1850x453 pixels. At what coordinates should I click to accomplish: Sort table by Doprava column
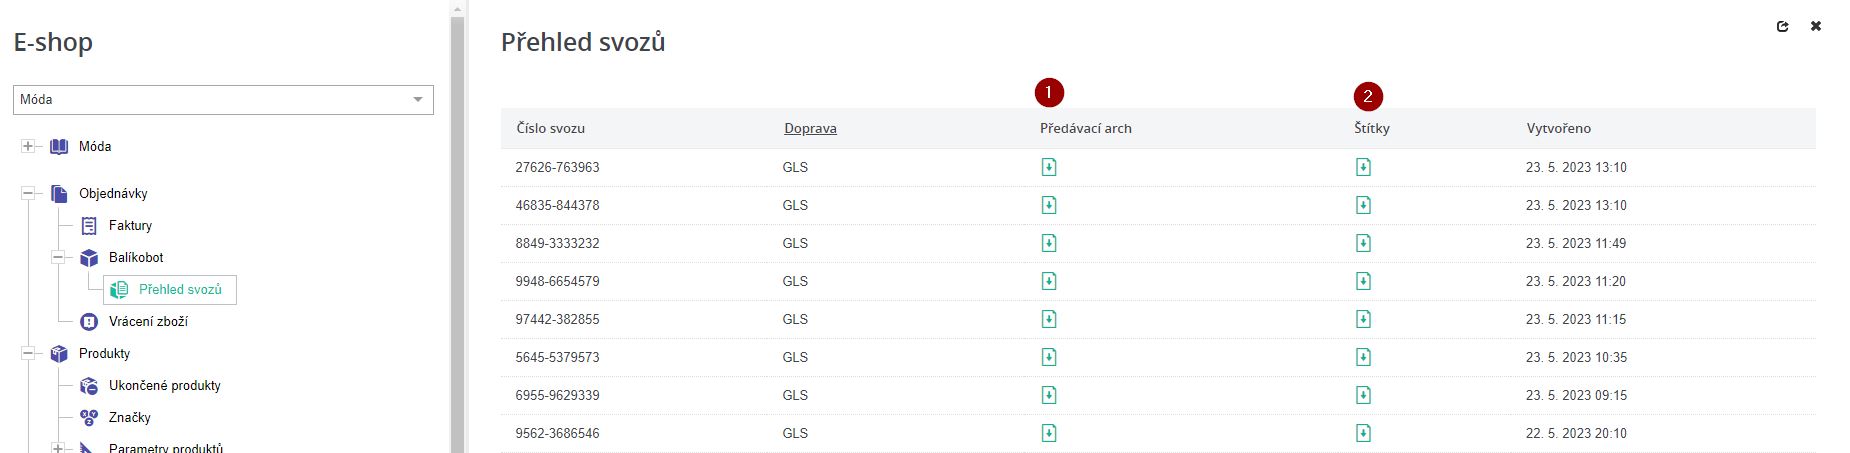click(810, 128)
